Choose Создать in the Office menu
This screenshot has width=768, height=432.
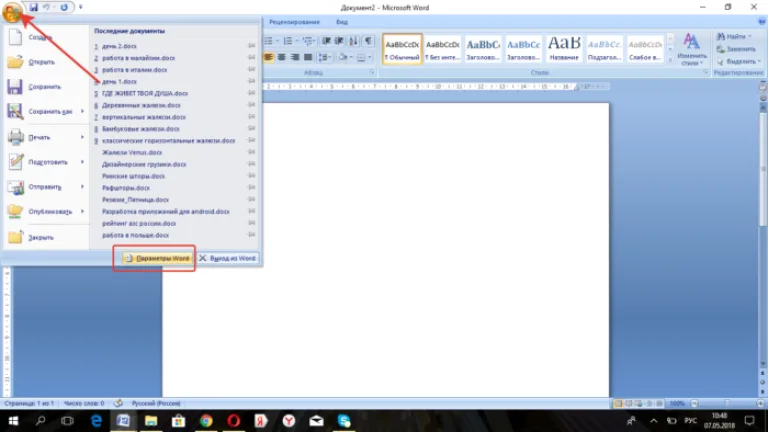click(46, 37)
